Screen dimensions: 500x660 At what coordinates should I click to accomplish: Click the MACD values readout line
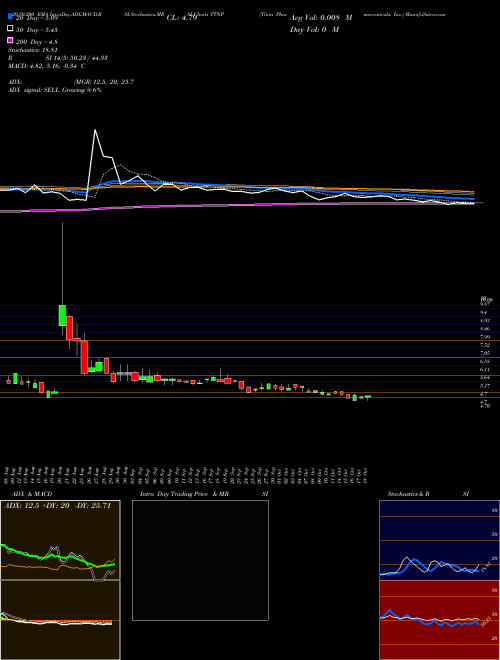[47, 66]
